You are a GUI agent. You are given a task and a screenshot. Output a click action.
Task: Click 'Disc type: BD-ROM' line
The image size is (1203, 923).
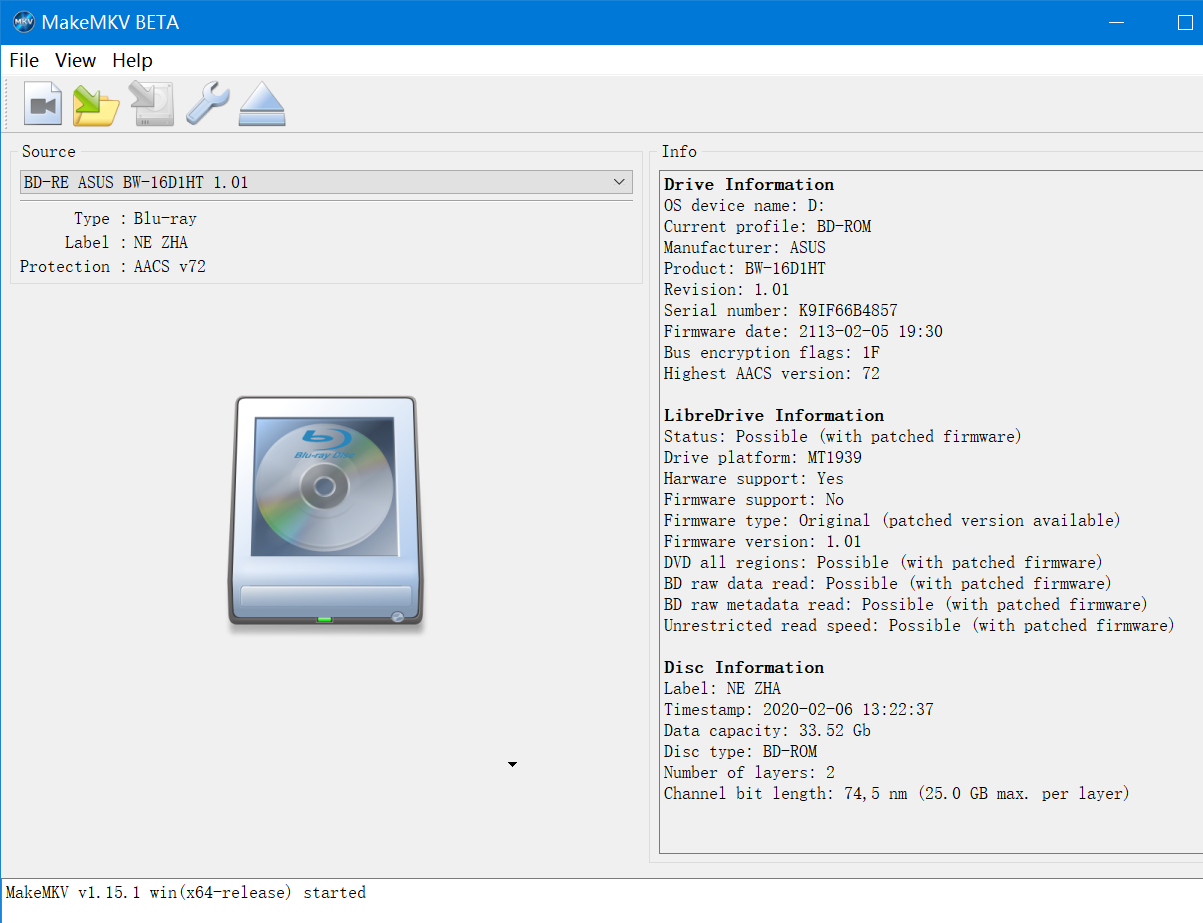[740, 751]
